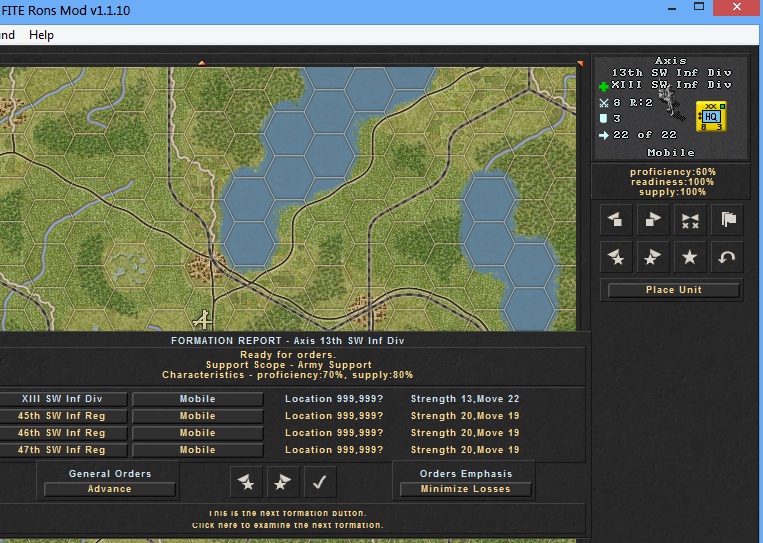The width and height of the screenshot is (763, 543).
Task: Select the 45th SW Inf Reg unit
Action: 63,416
